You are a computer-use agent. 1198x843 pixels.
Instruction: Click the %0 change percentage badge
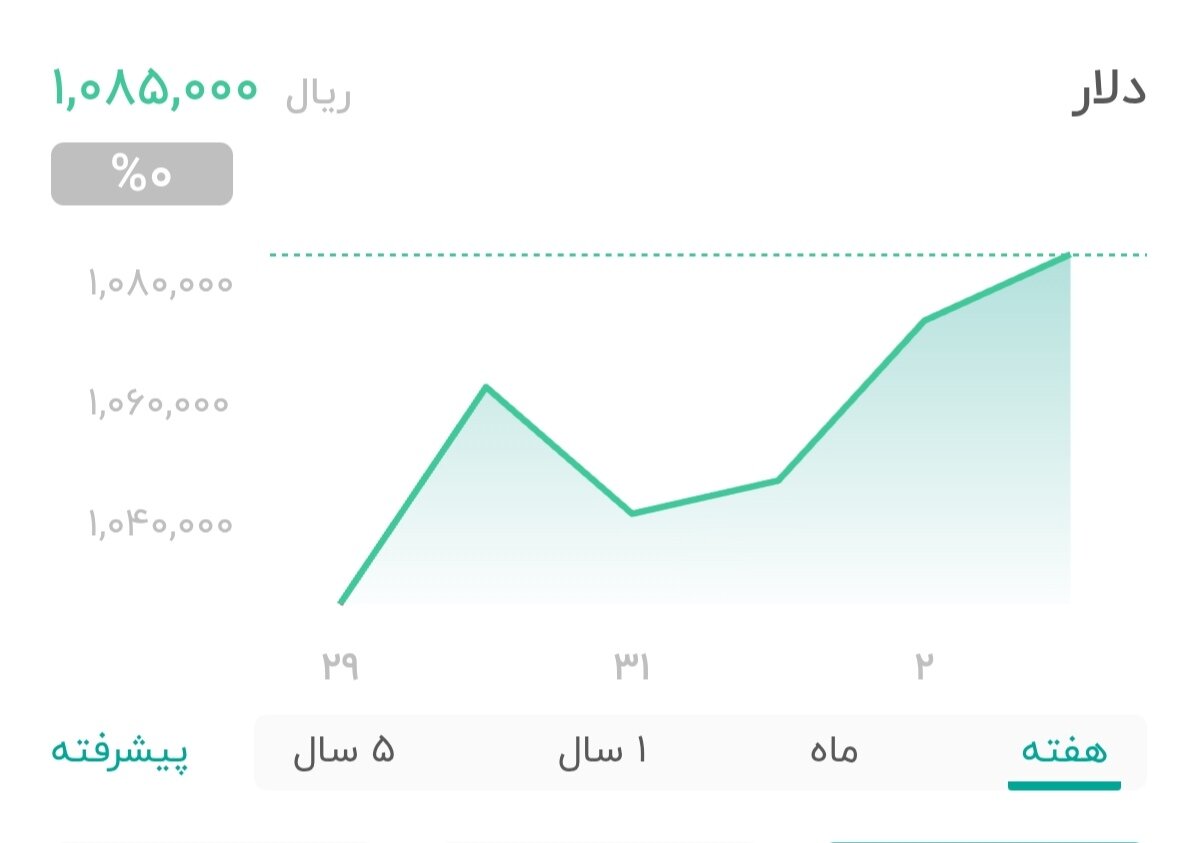pyautogui.click(x=141, y=173)
